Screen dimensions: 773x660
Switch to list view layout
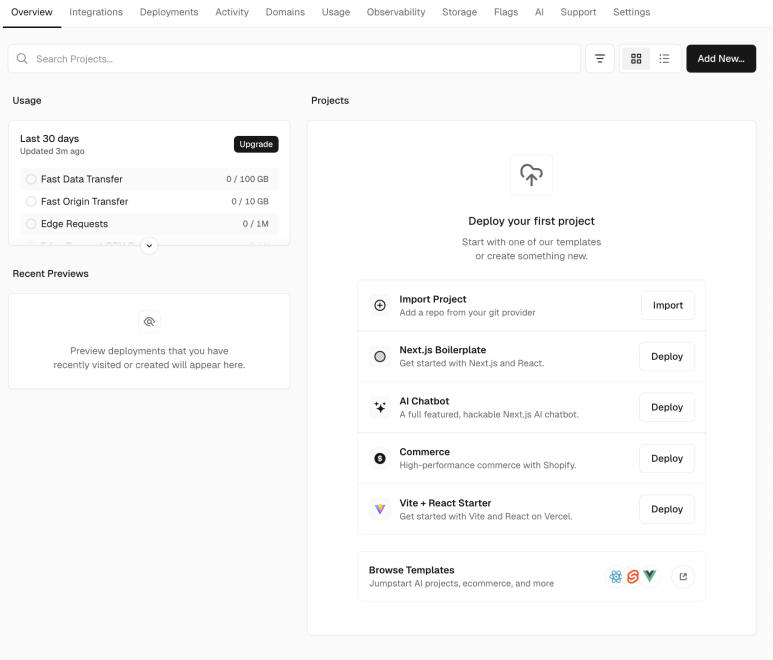664,59
